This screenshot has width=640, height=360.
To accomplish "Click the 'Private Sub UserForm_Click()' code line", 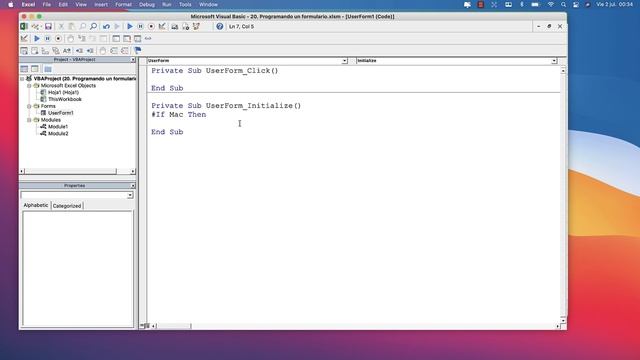I will click(x=215, y=71).
